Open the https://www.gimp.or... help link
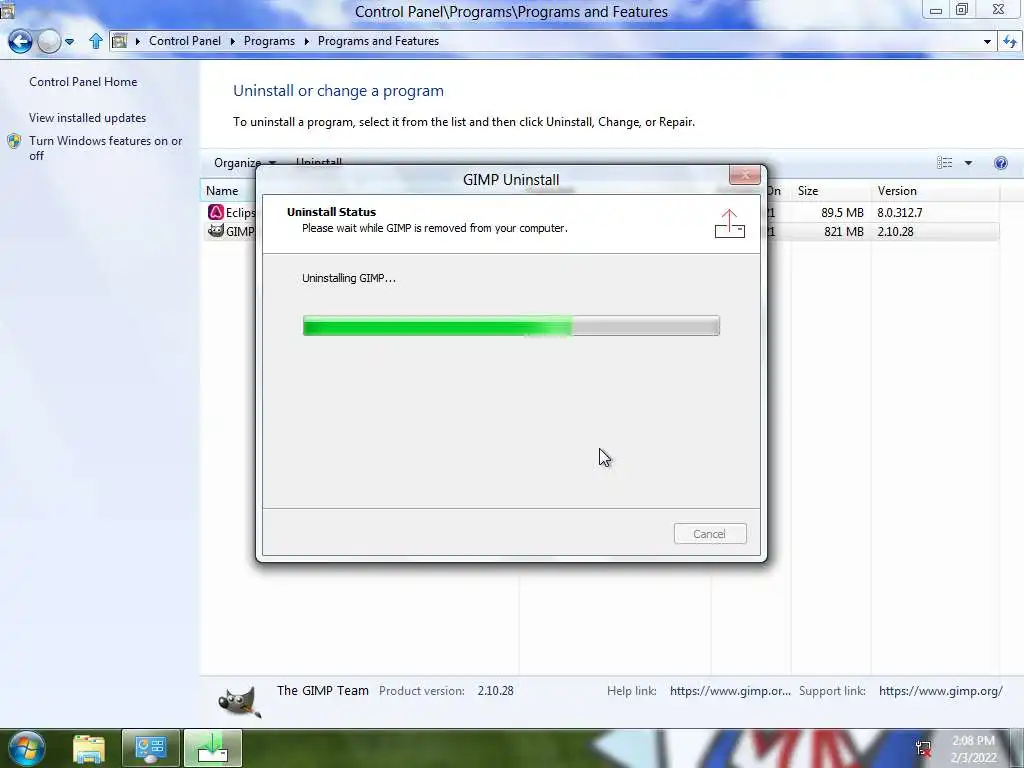The height and width of the screenshot is (768, 1024). click(x=730, y=690)
